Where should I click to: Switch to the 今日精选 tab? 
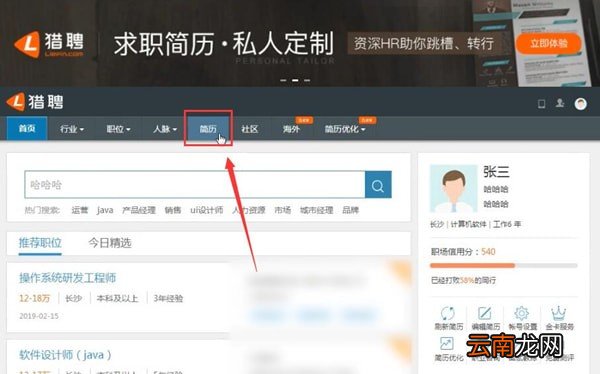[110, 243]
